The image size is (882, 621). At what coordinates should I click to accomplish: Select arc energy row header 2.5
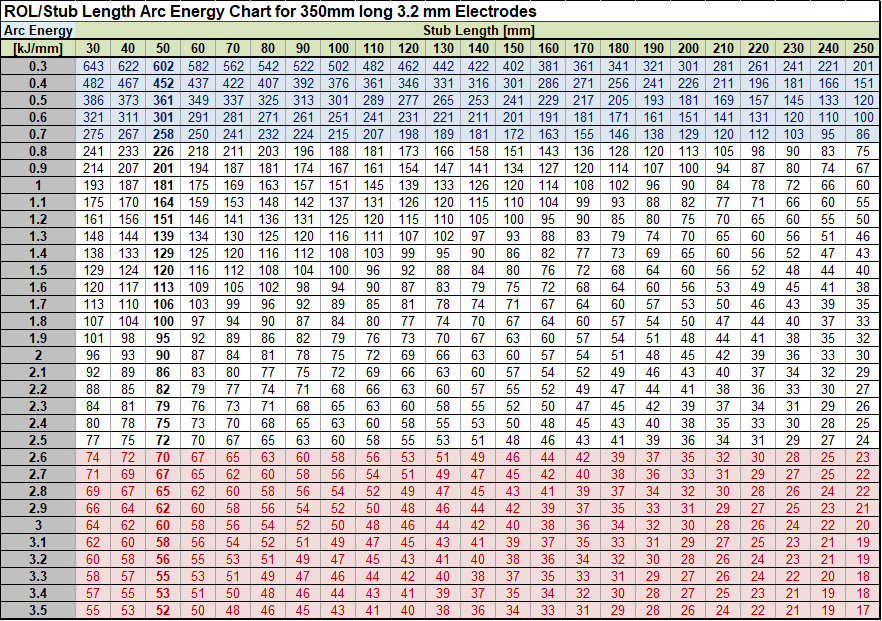38,440
